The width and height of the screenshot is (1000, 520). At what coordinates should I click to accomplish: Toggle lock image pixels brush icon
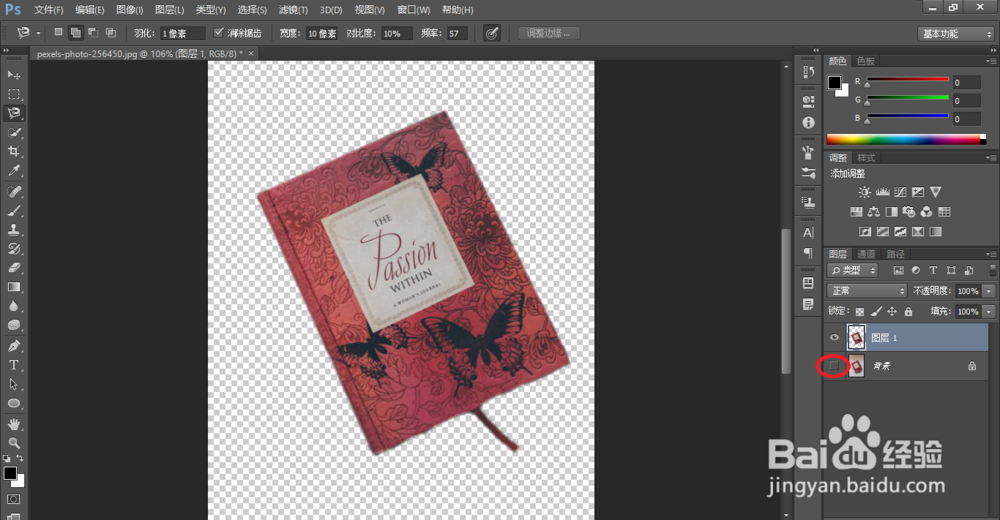point(876,311)
